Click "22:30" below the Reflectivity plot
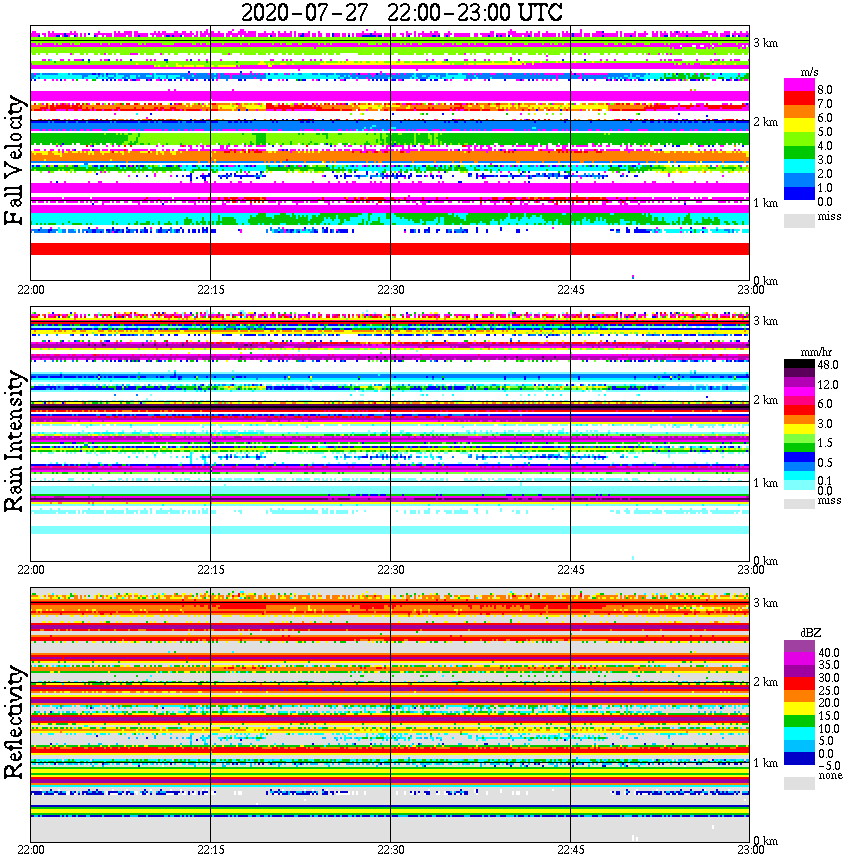 tap(391, 850)
